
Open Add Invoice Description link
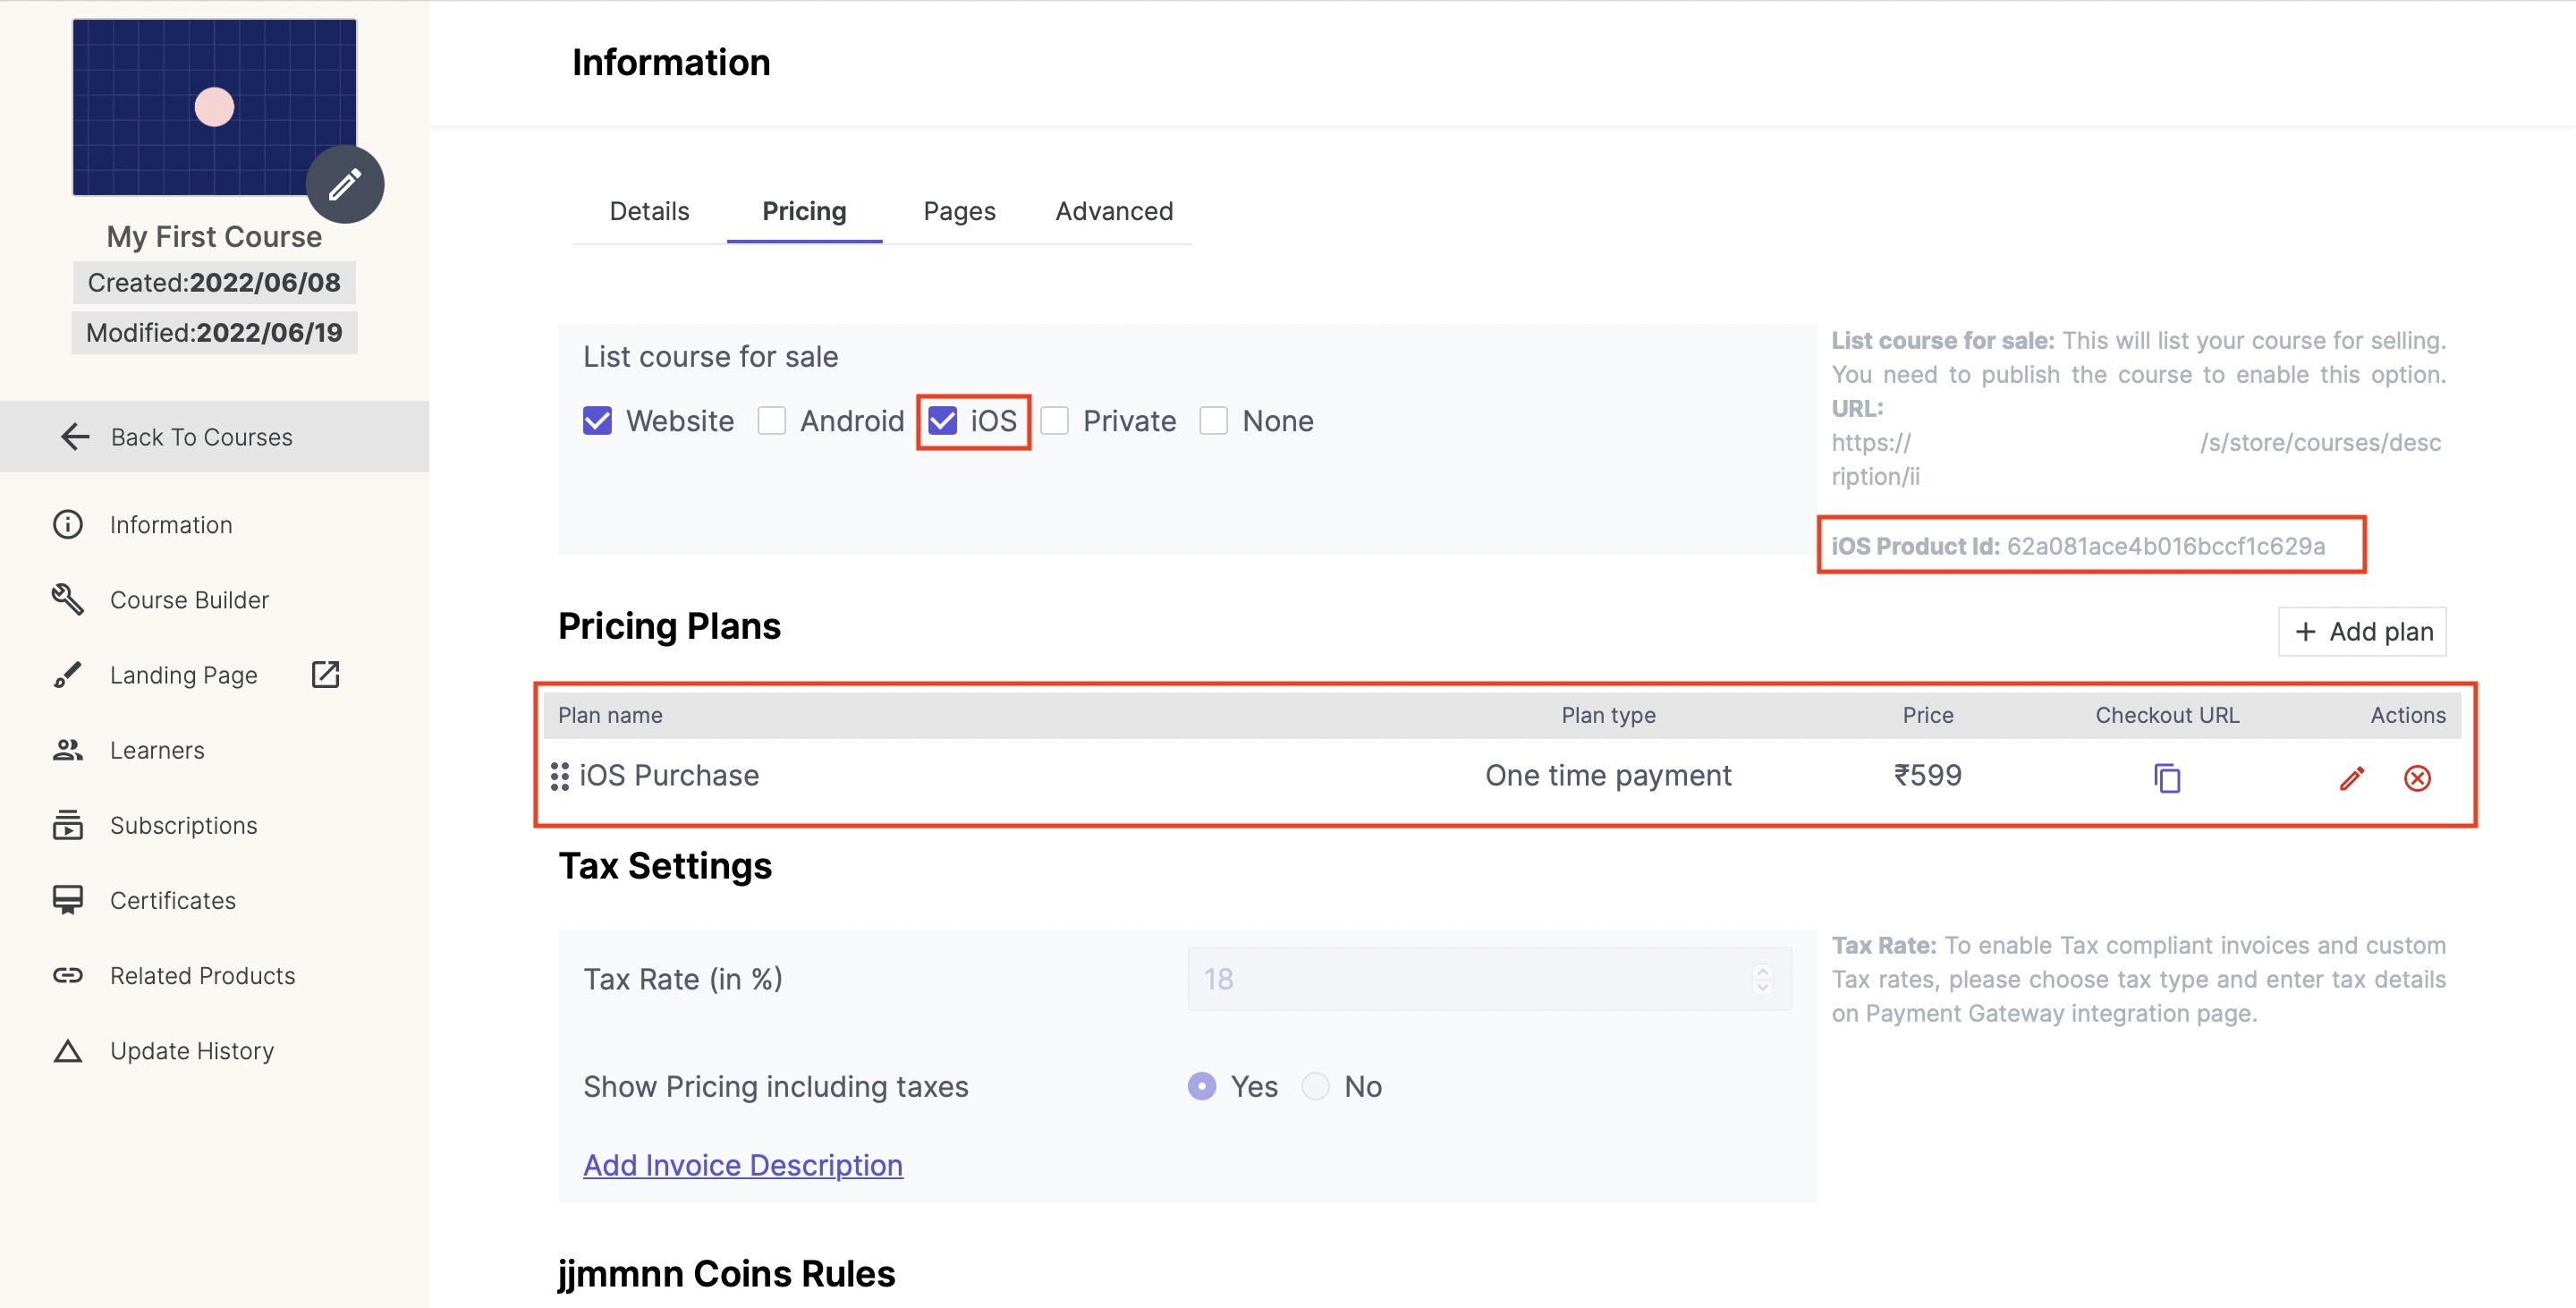click(743, 1165)
